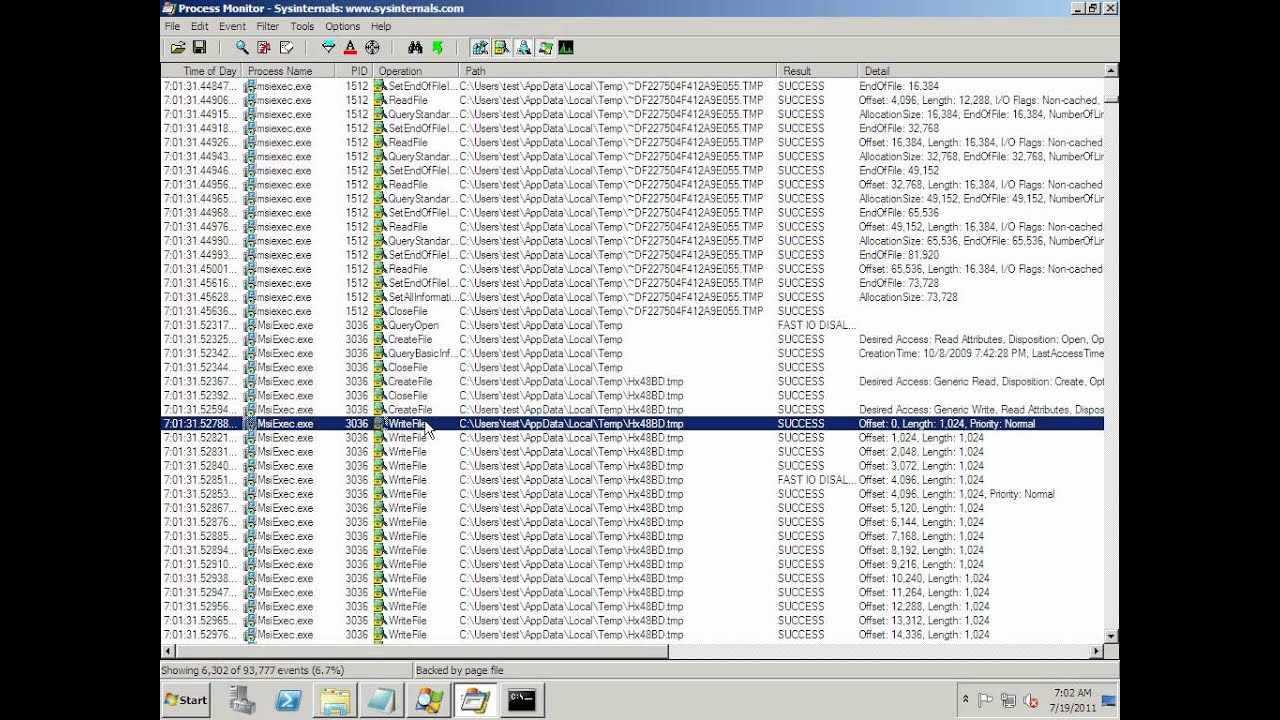1280x720 pixels.
Task: Open the Options menu
Action: pyautogui.click(x=342, y=26)
